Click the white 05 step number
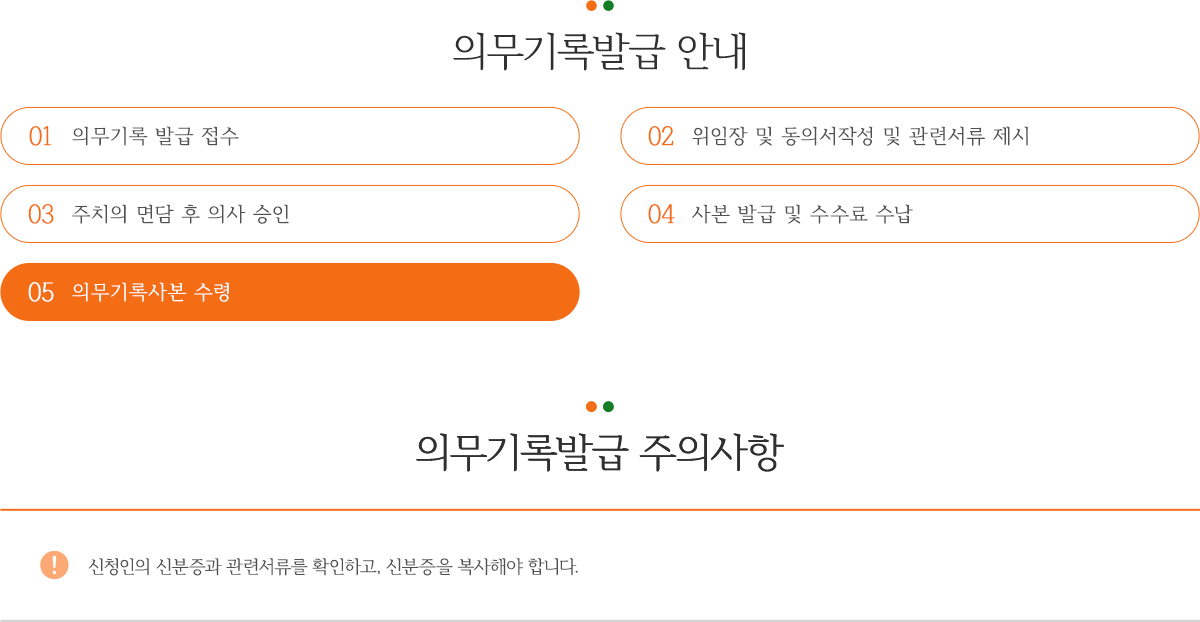The width and height of the screenshot is (1200, 622). pyautogui.click(x=41, y=292)
